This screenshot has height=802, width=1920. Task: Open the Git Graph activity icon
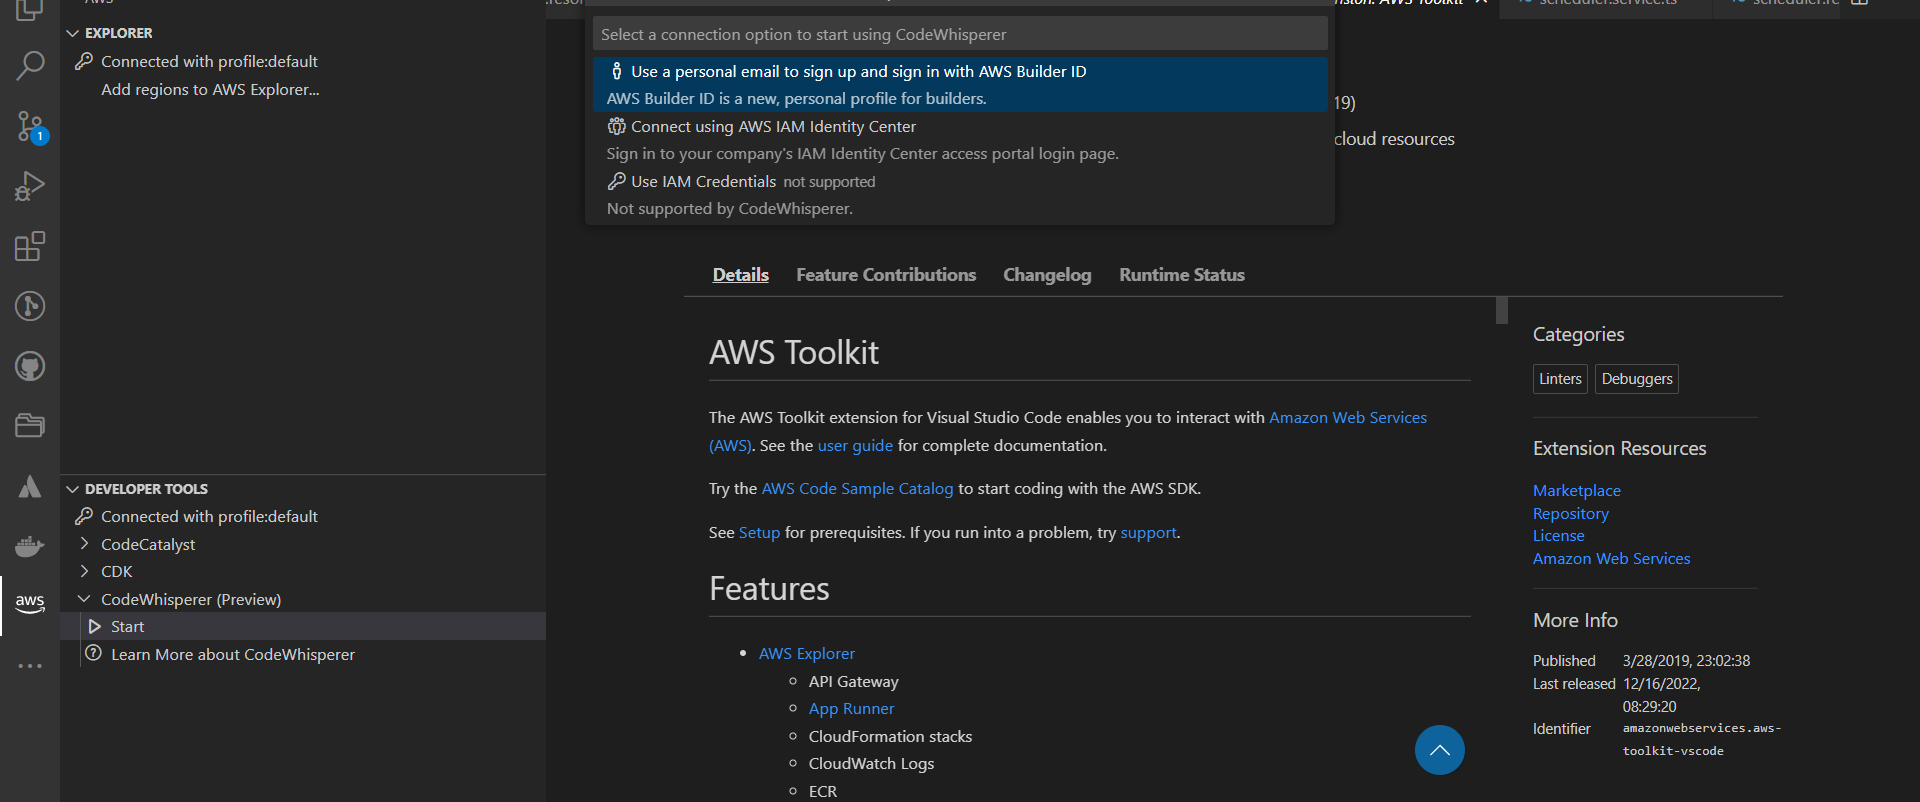pyautogui.click(x=30, y=306)
